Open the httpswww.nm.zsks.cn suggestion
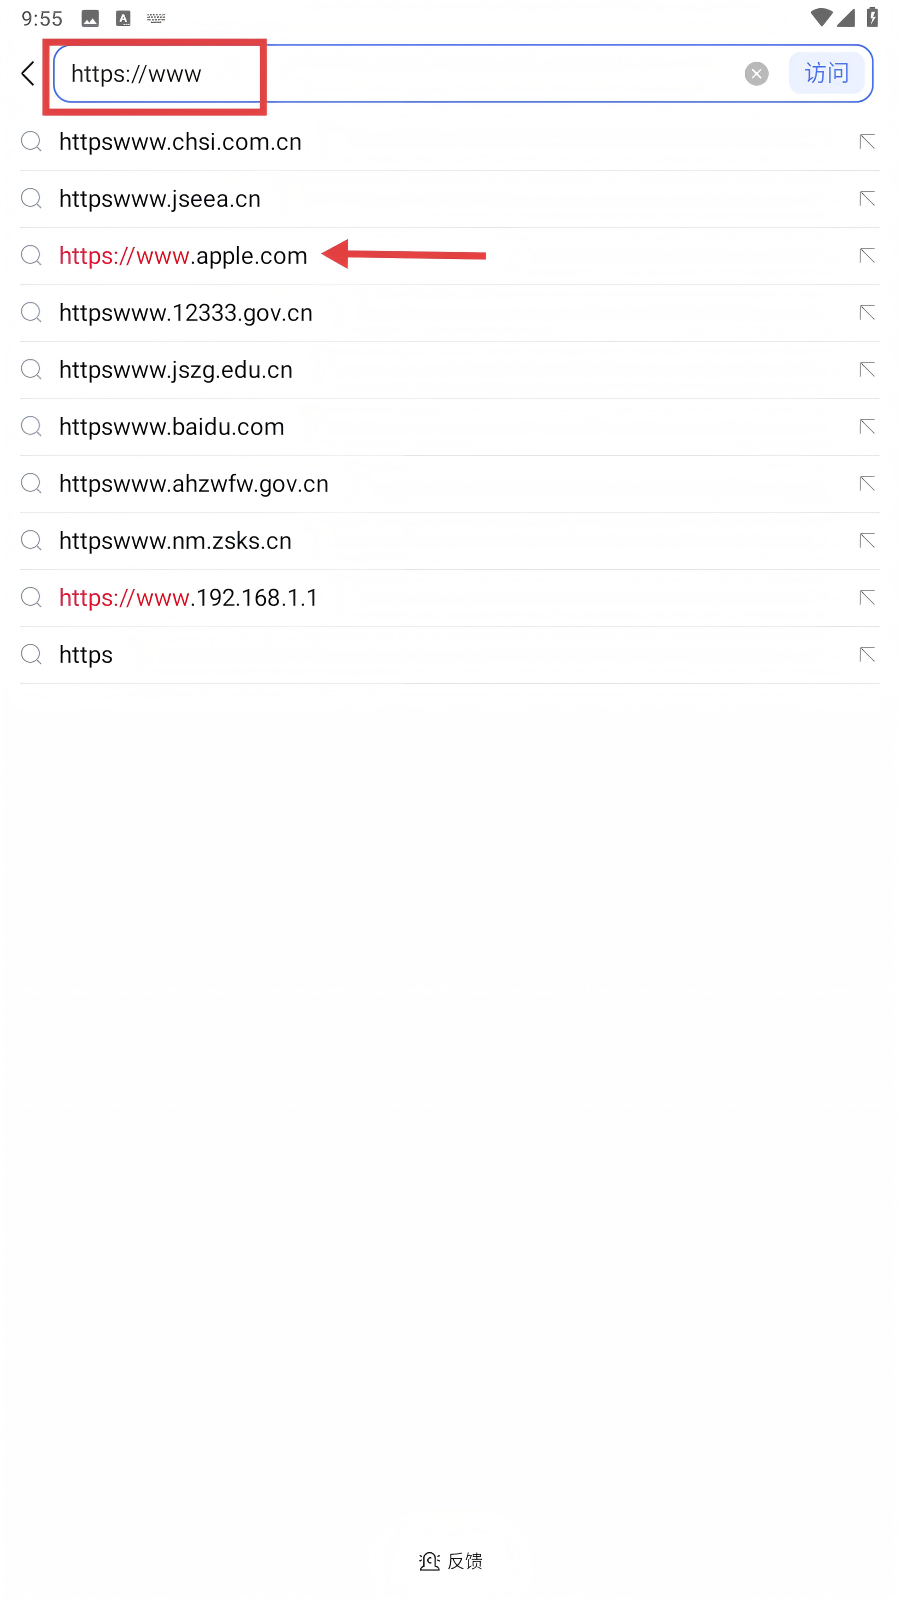Screen dimensions: 900x1600 point(176,541)
